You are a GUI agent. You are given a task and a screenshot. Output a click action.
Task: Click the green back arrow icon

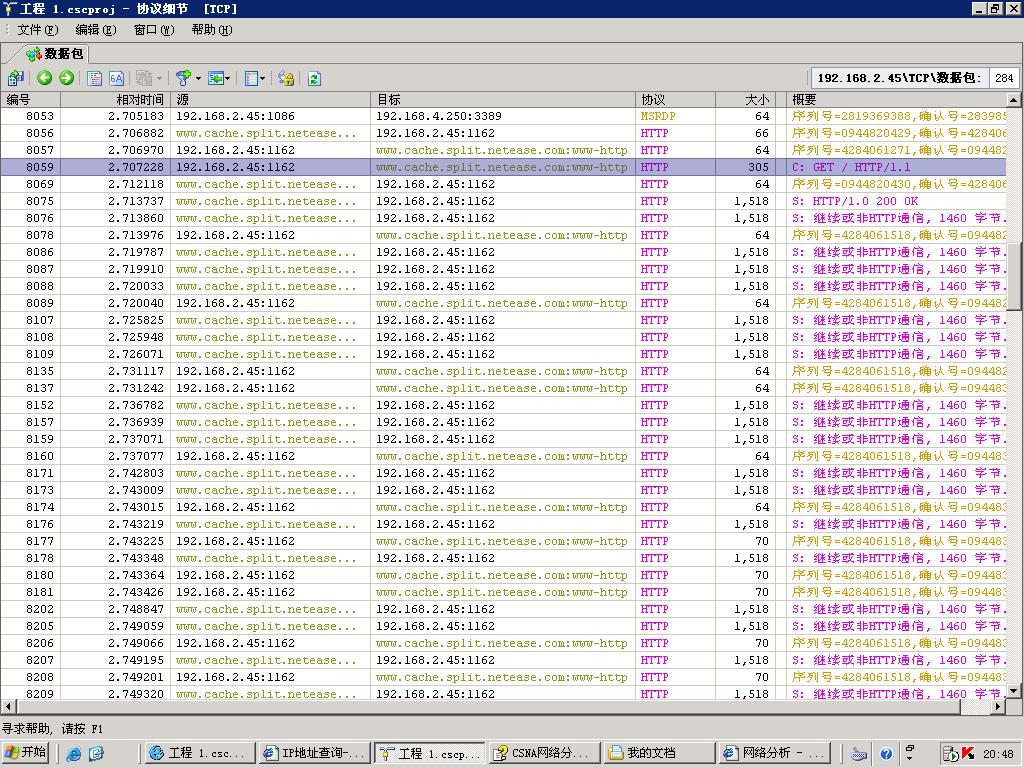[44, 78]
